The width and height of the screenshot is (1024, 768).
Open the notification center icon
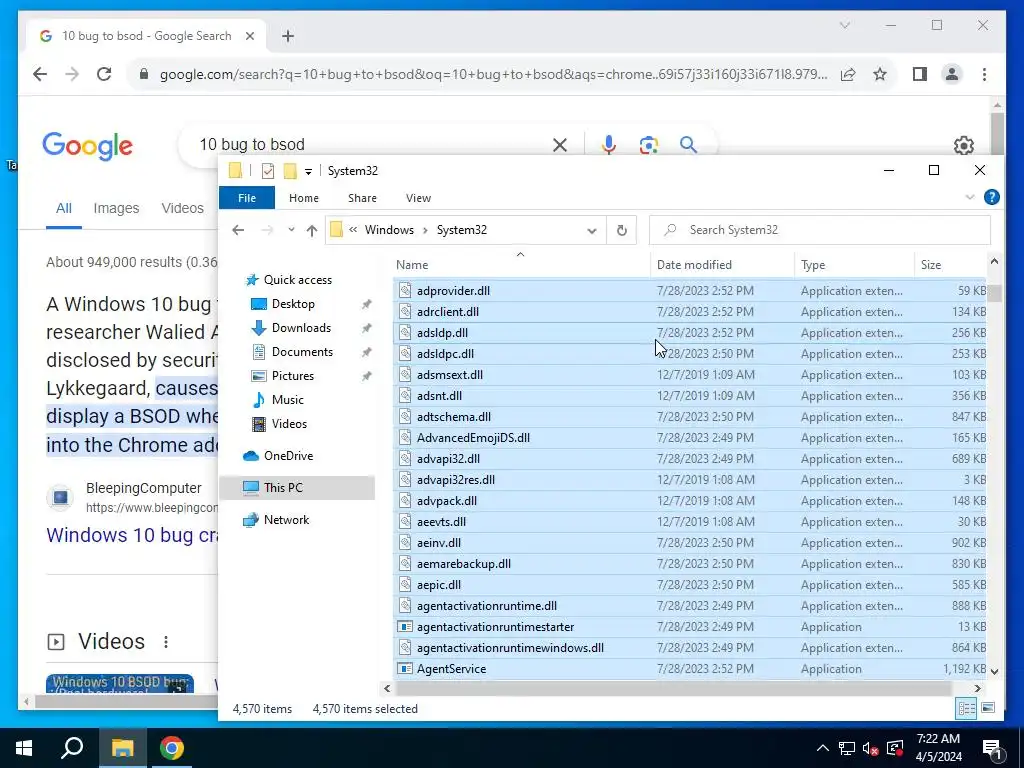click(x=992, y=748)
